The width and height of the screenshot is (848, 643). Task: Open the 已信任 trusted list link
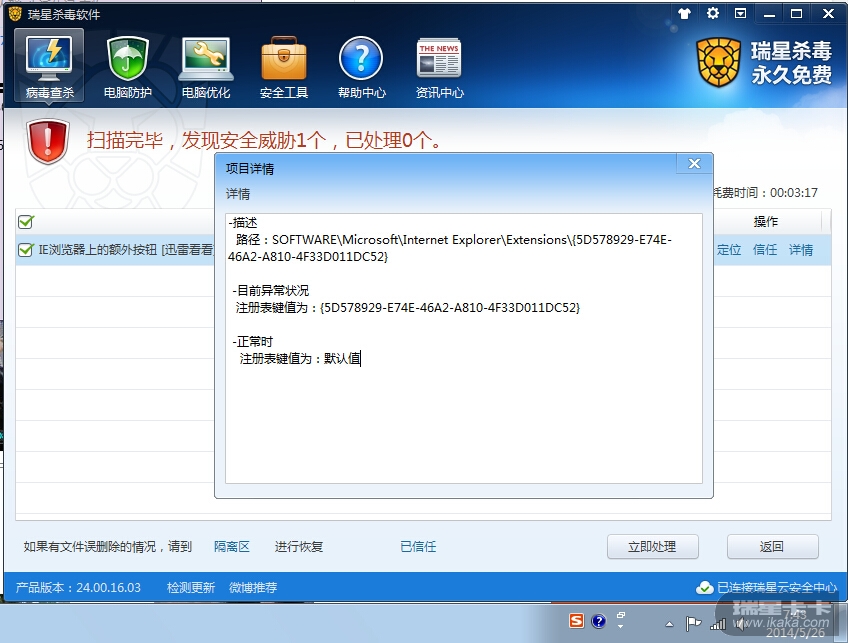418,547
